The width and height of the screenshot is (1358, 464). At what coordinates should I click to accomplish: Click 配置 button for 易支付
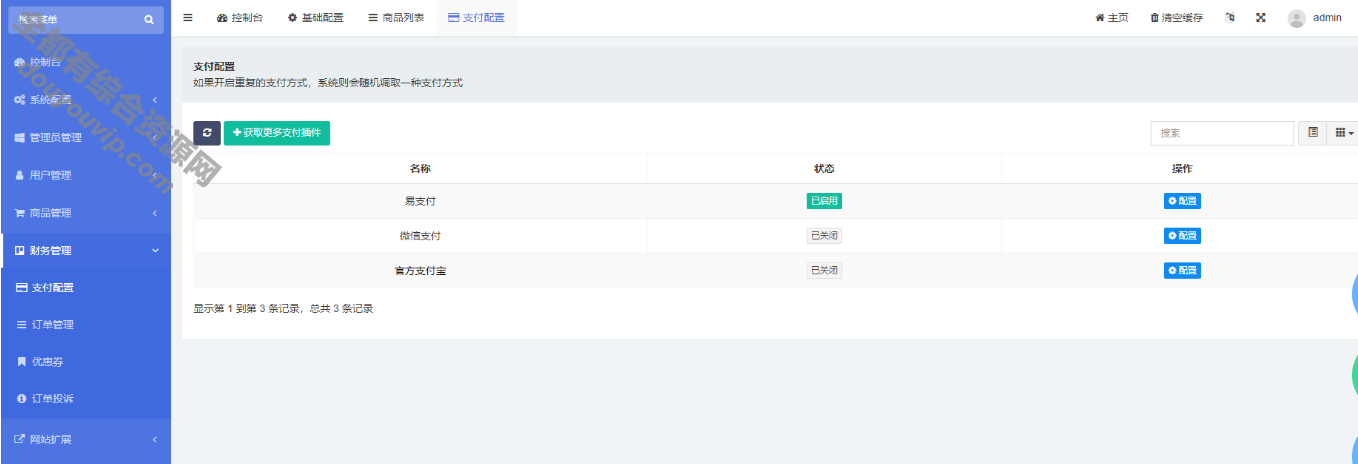coord(1182,201)
